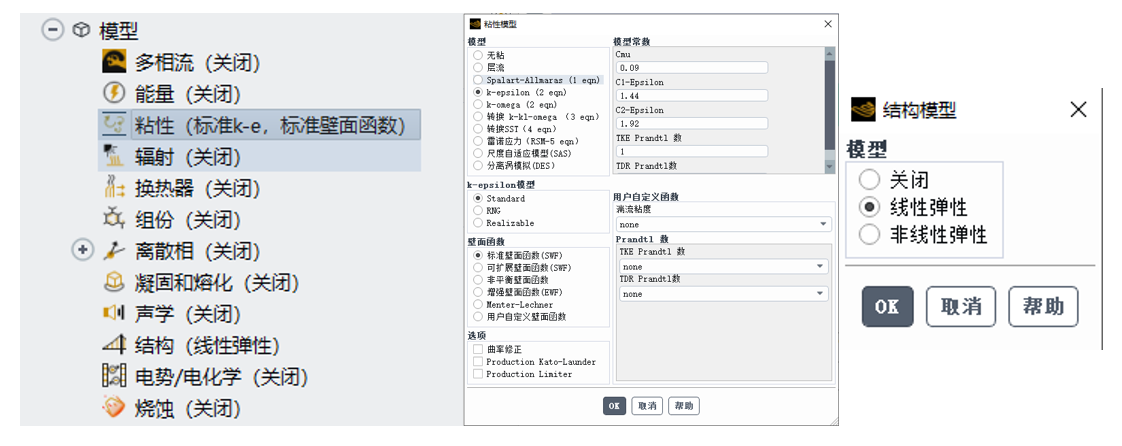Expand the 离散相 tree node
The image size is (1122, 446).
point(83,250)
